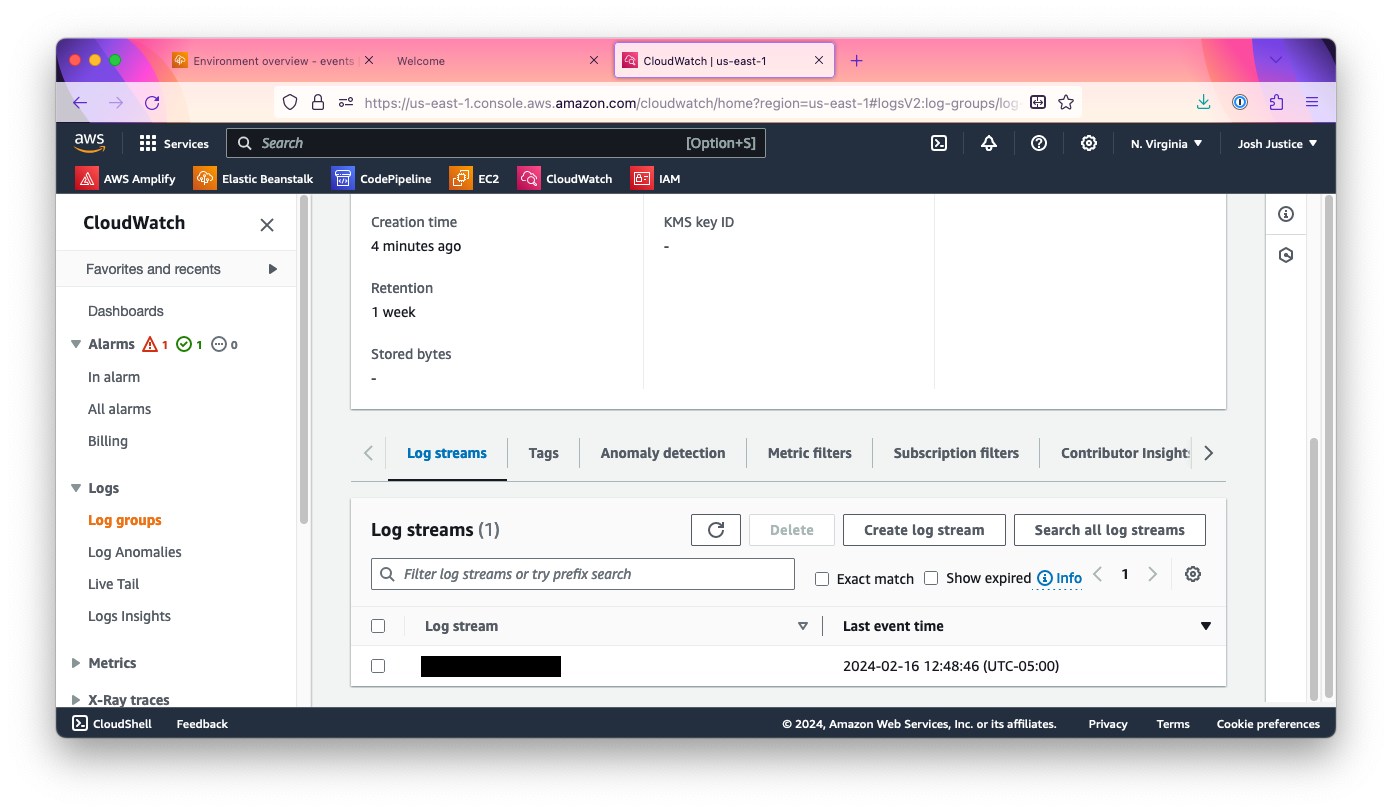The image size is (1392, 812).
Task: Expand the Metrics section
Action: (x=76, y=663)
